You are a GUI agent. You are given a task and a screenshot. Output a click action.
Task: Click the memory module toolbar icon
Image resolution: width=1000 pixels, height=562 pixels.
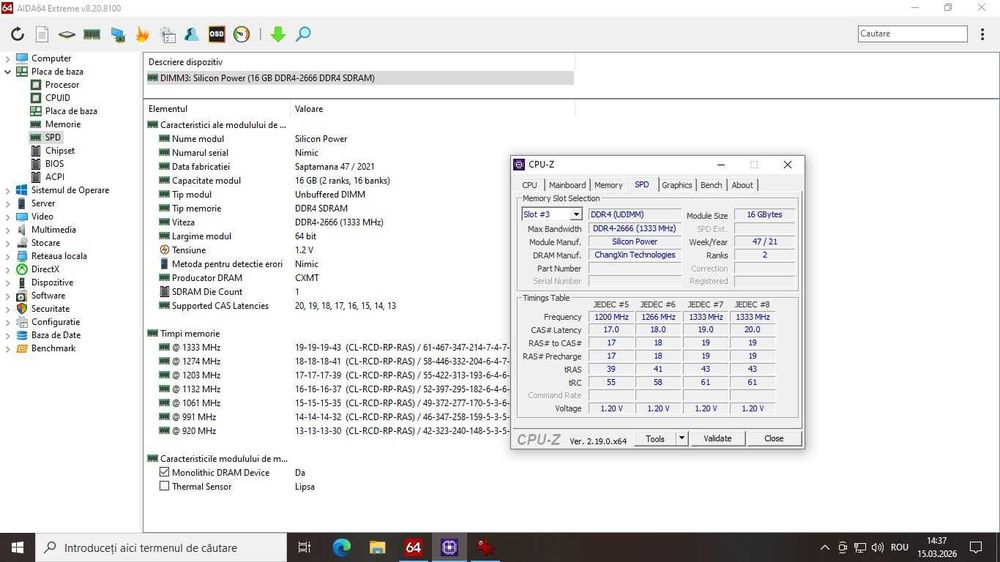92,34
